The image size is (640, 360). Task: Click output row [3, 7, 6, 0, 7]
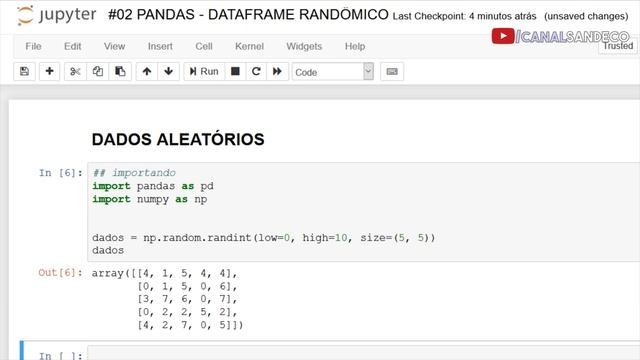pyautogui.click(x=187, y=299)
